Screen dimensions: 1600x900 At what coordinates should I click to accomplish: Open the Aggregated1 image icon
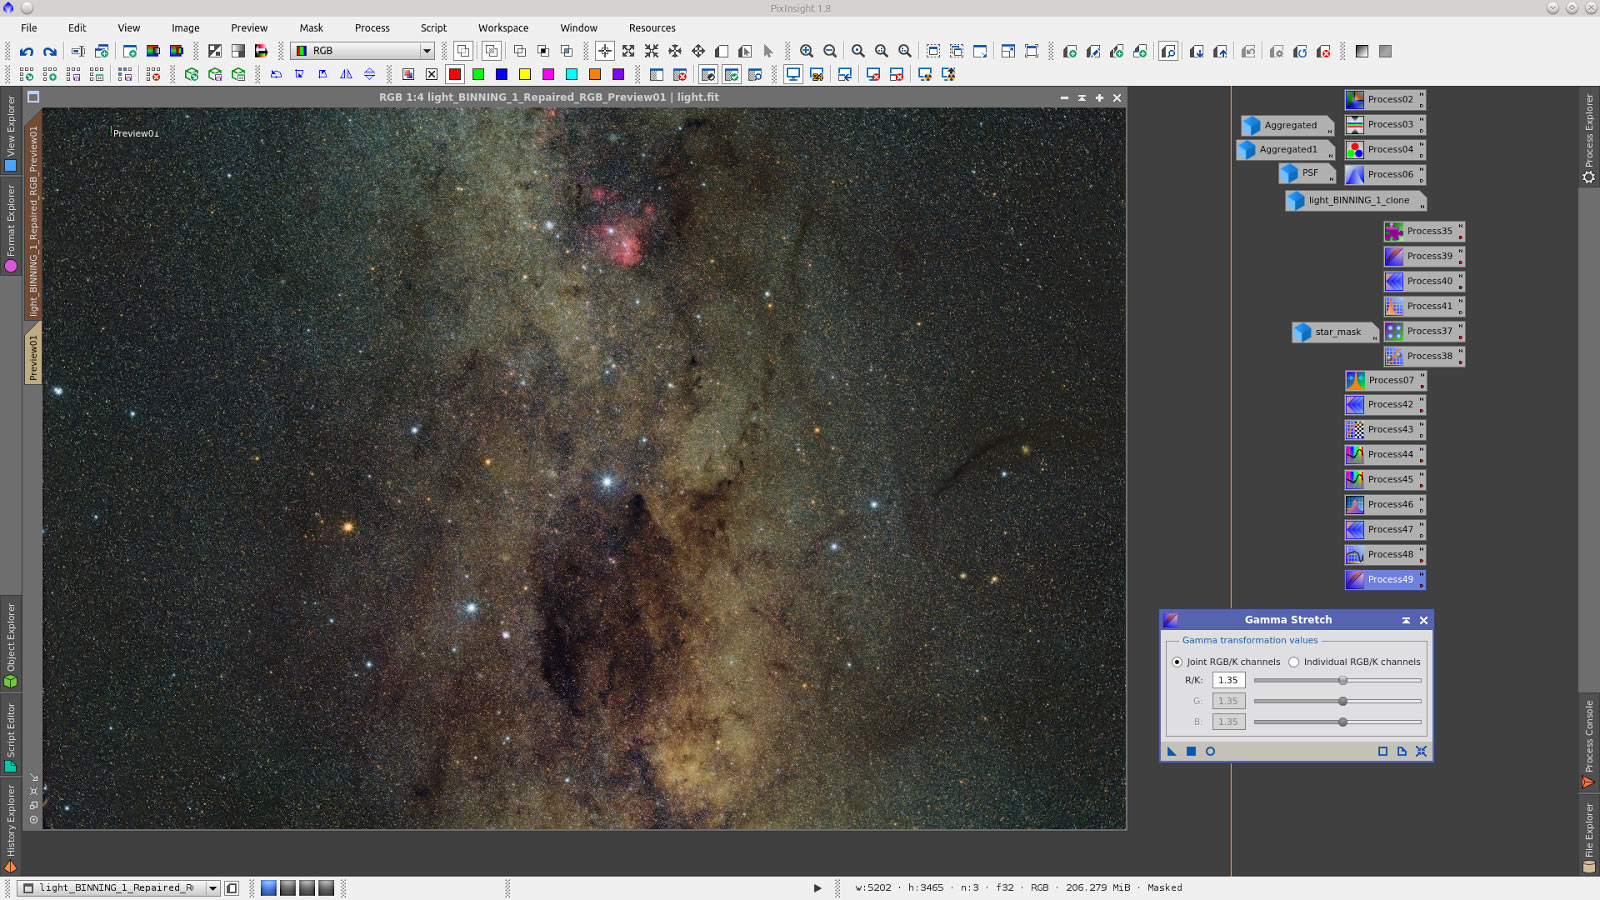coord(1285,149)
